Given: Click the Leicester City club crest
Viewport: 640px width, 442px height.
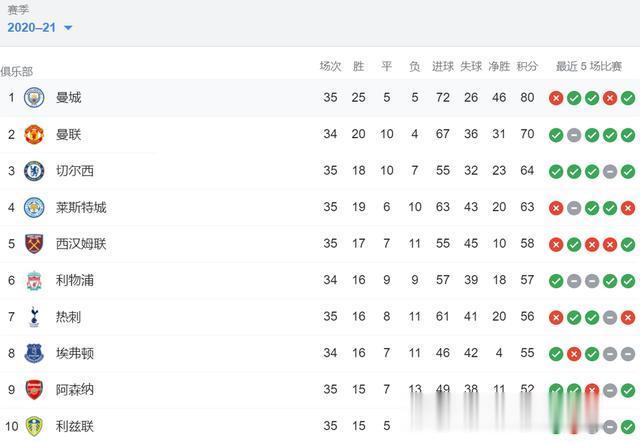Looking at the screenshot, I should [x=34, y=207].
